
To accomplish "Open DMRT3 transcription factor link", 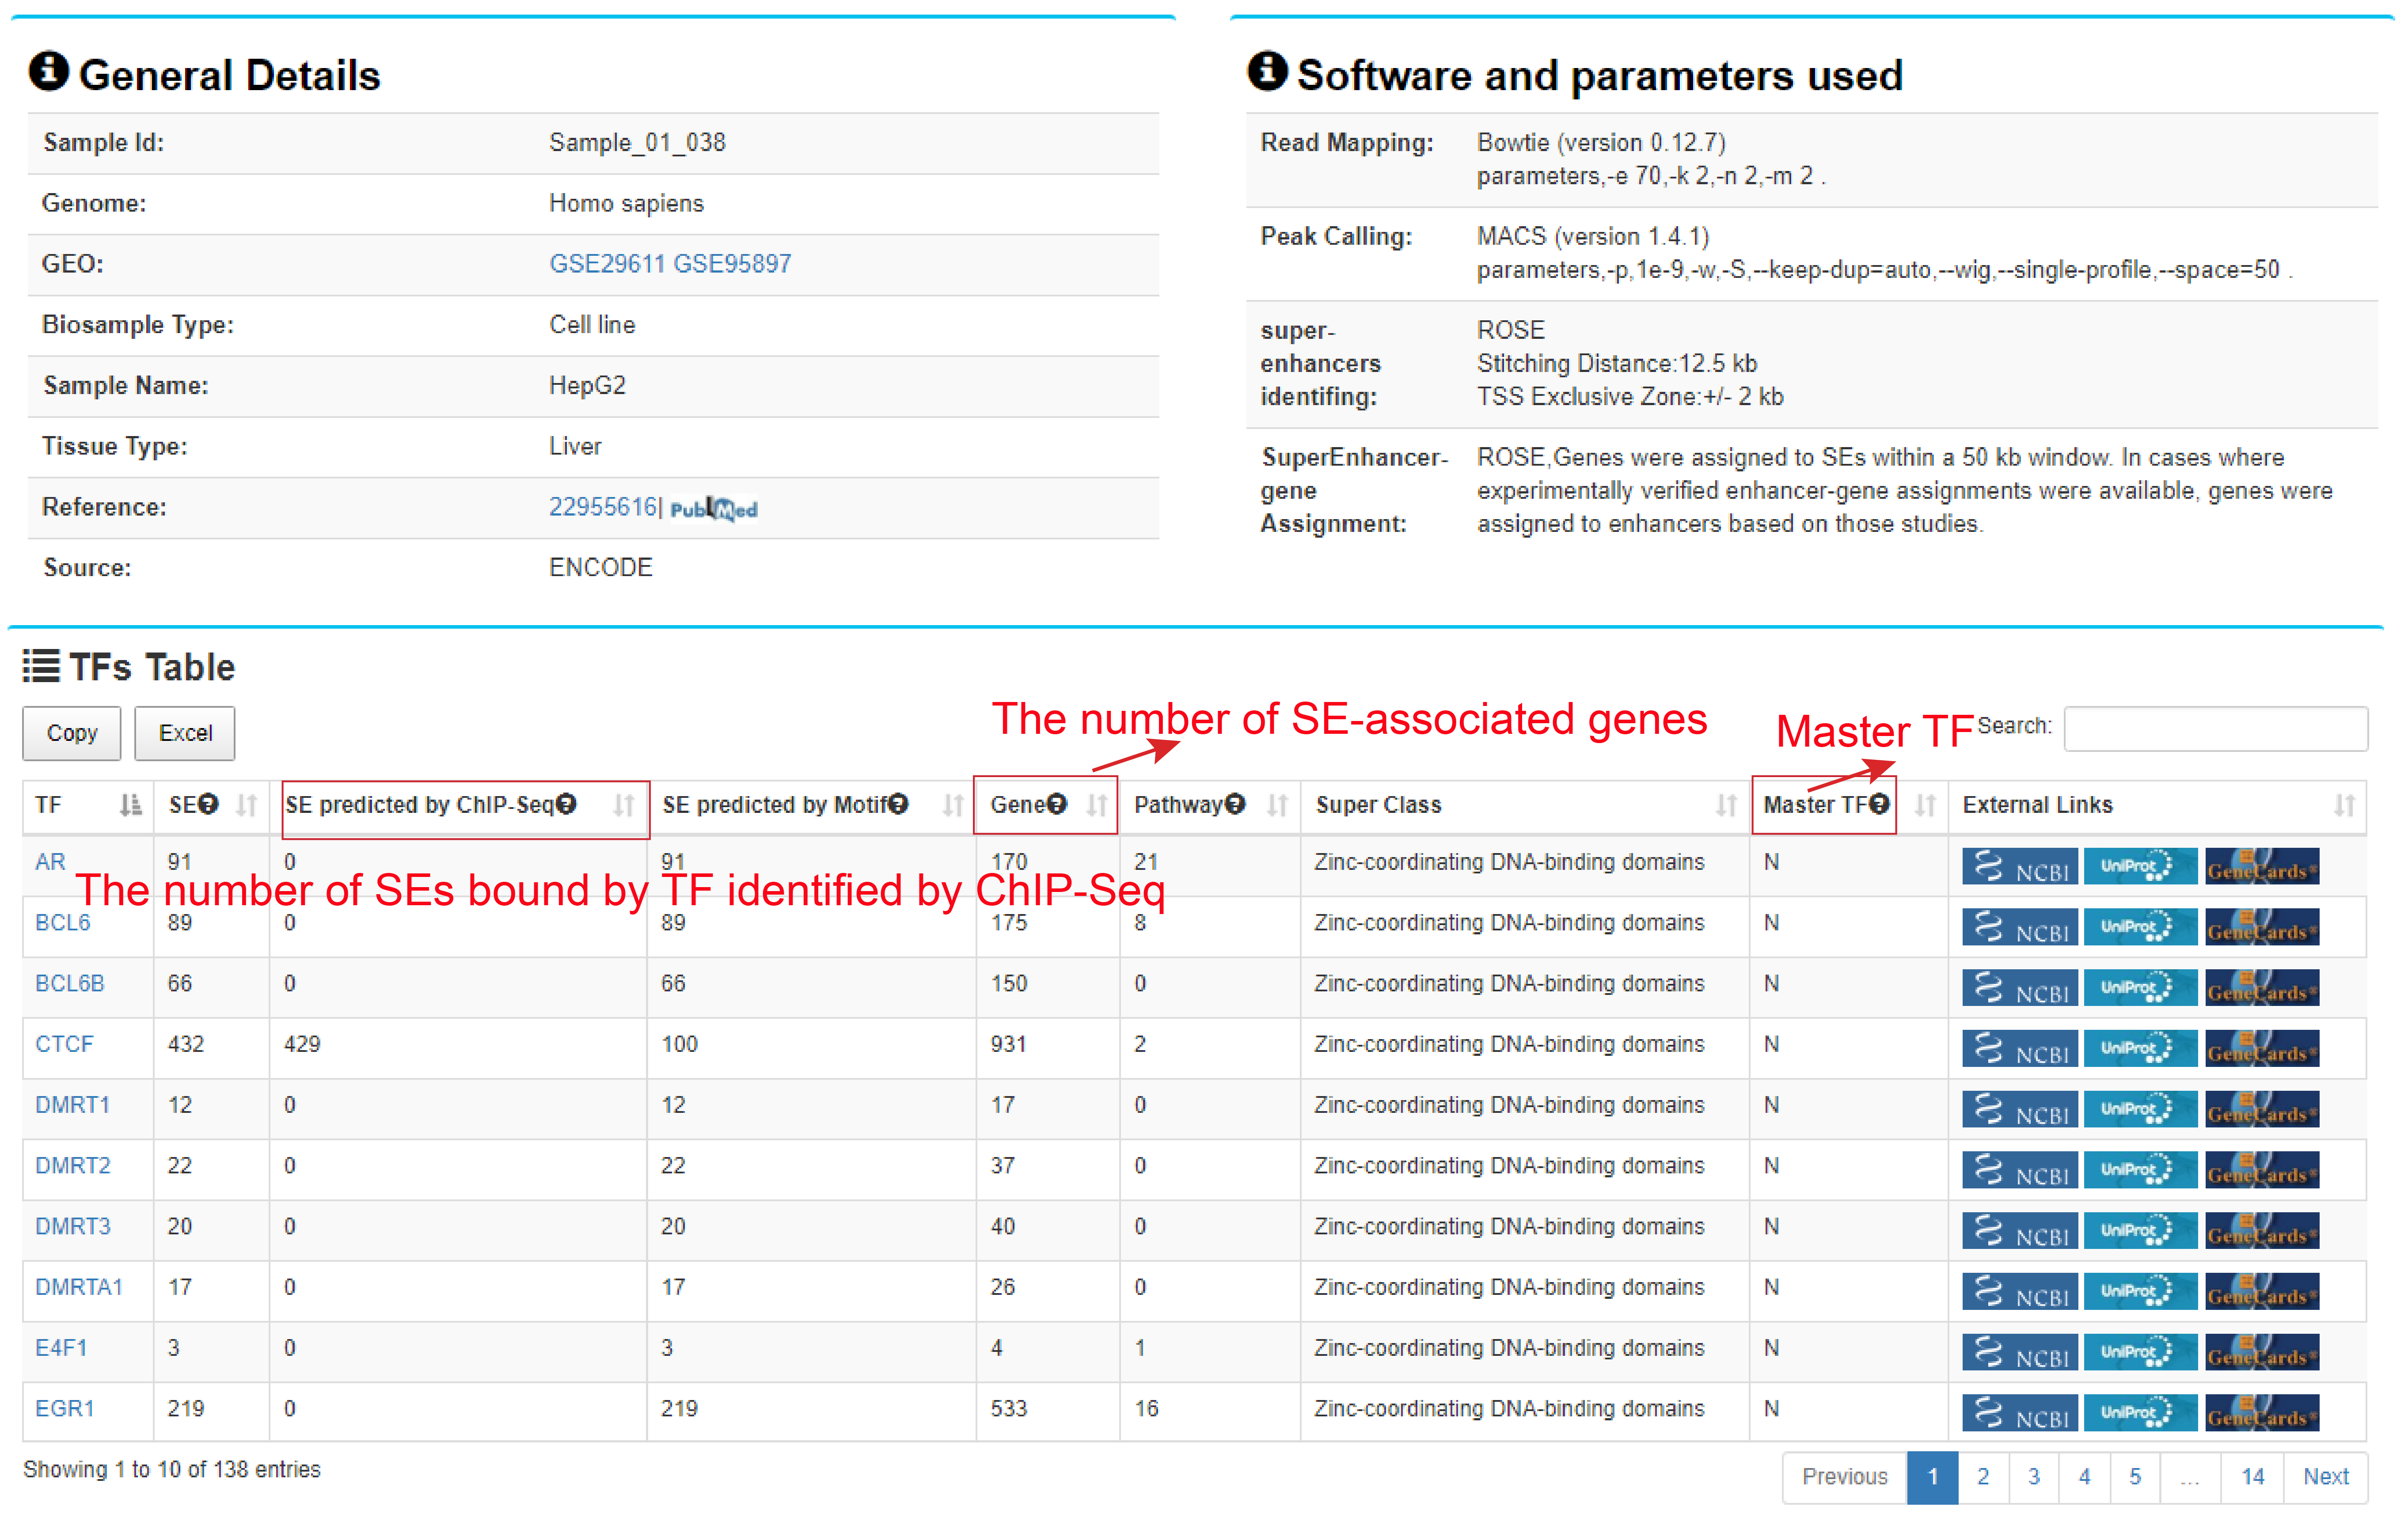I will 72,1227.
